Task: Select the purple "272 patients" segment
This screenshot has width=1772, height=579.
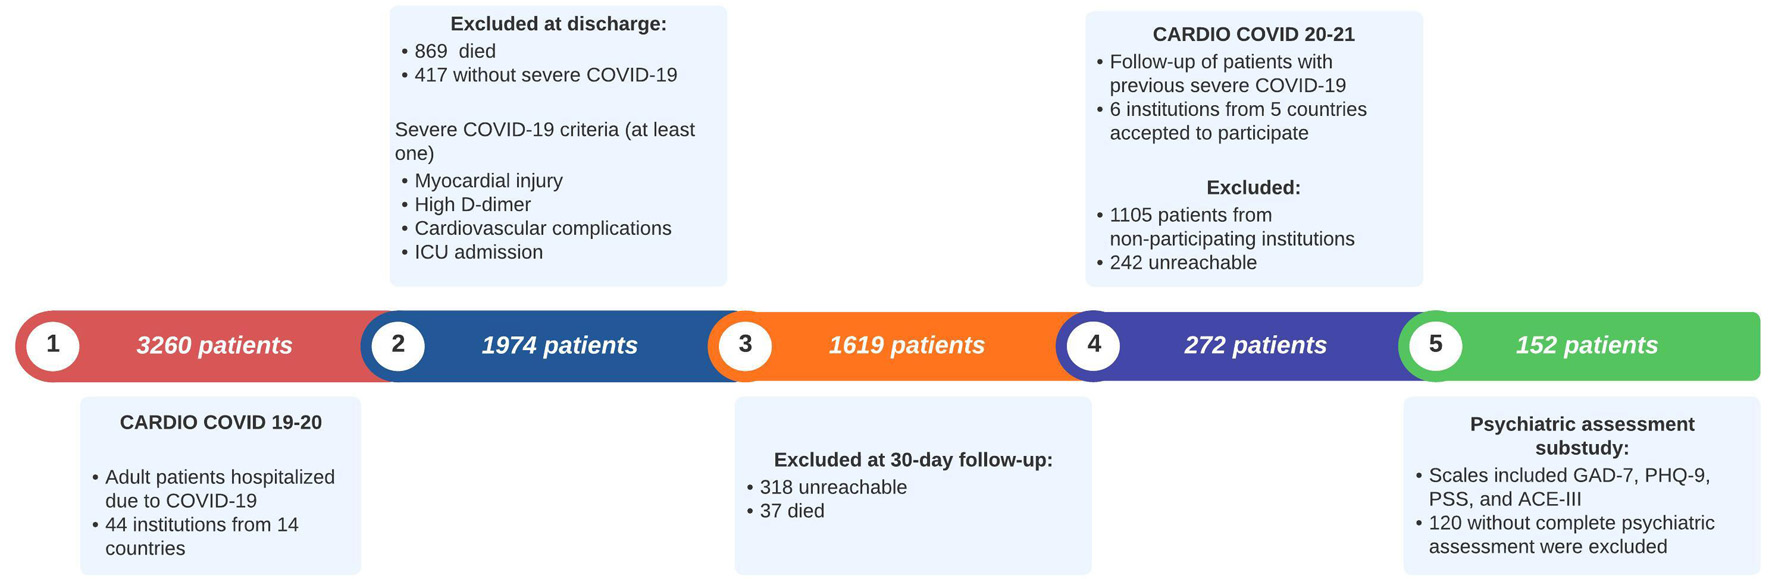Action: (x=1255, y=346)
